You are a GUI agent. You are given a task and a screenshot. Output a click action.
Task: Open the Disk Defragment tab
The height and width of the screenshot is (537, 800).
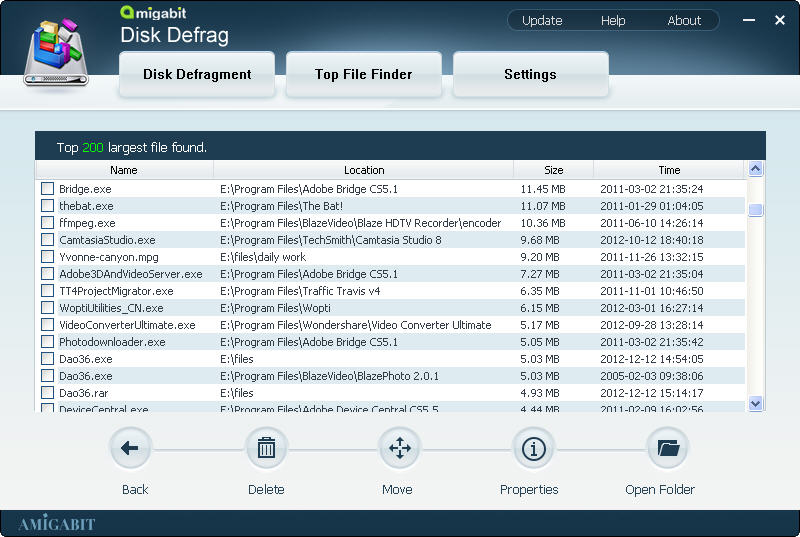197,74
